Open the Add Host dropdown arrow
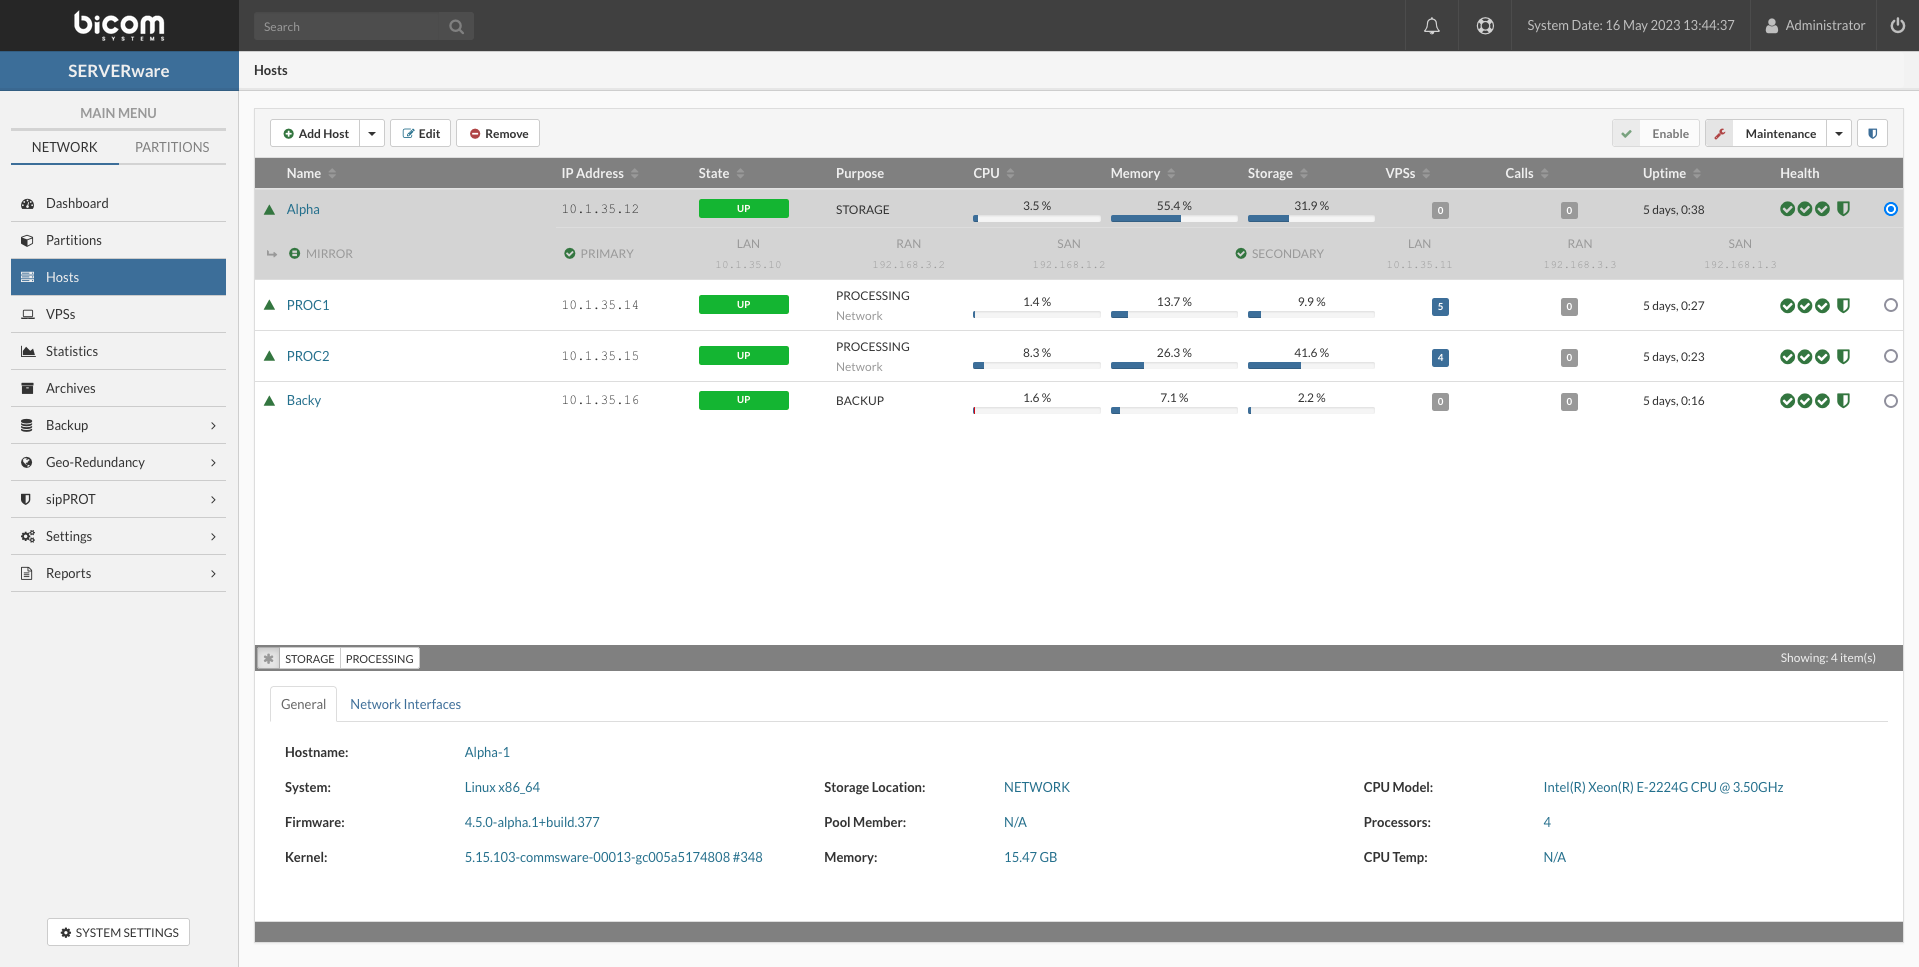This screenshot has height=967, width=1919. pos(372,133)
